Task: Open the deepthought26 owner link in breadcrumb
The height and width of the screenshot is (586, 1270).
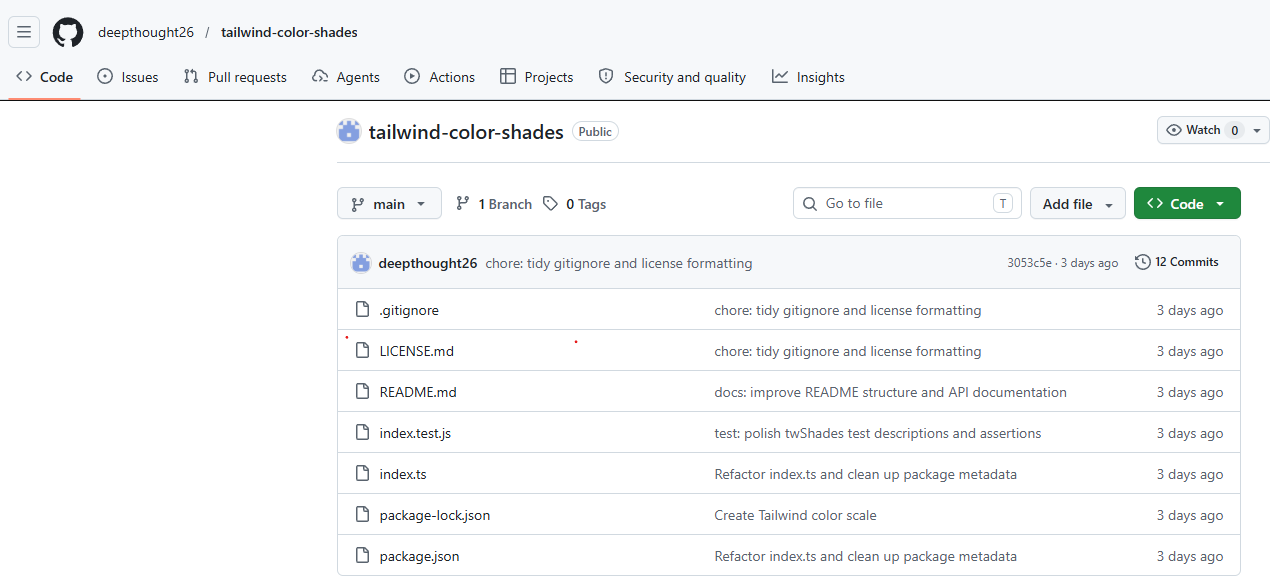Action: 146,32
